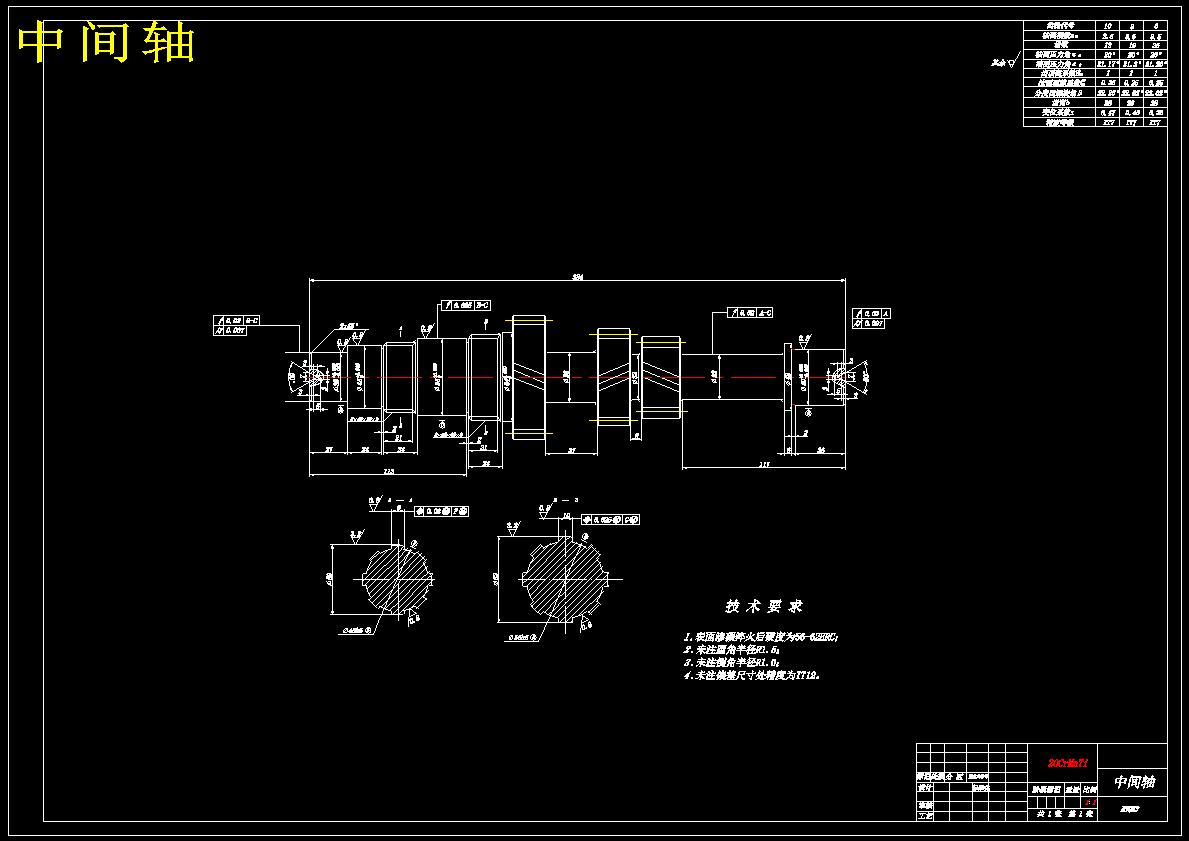Screen dimensions: 1189x841
Task: Select the tolerance frame referencing B-C above shaft
Action: click(466, 305)
